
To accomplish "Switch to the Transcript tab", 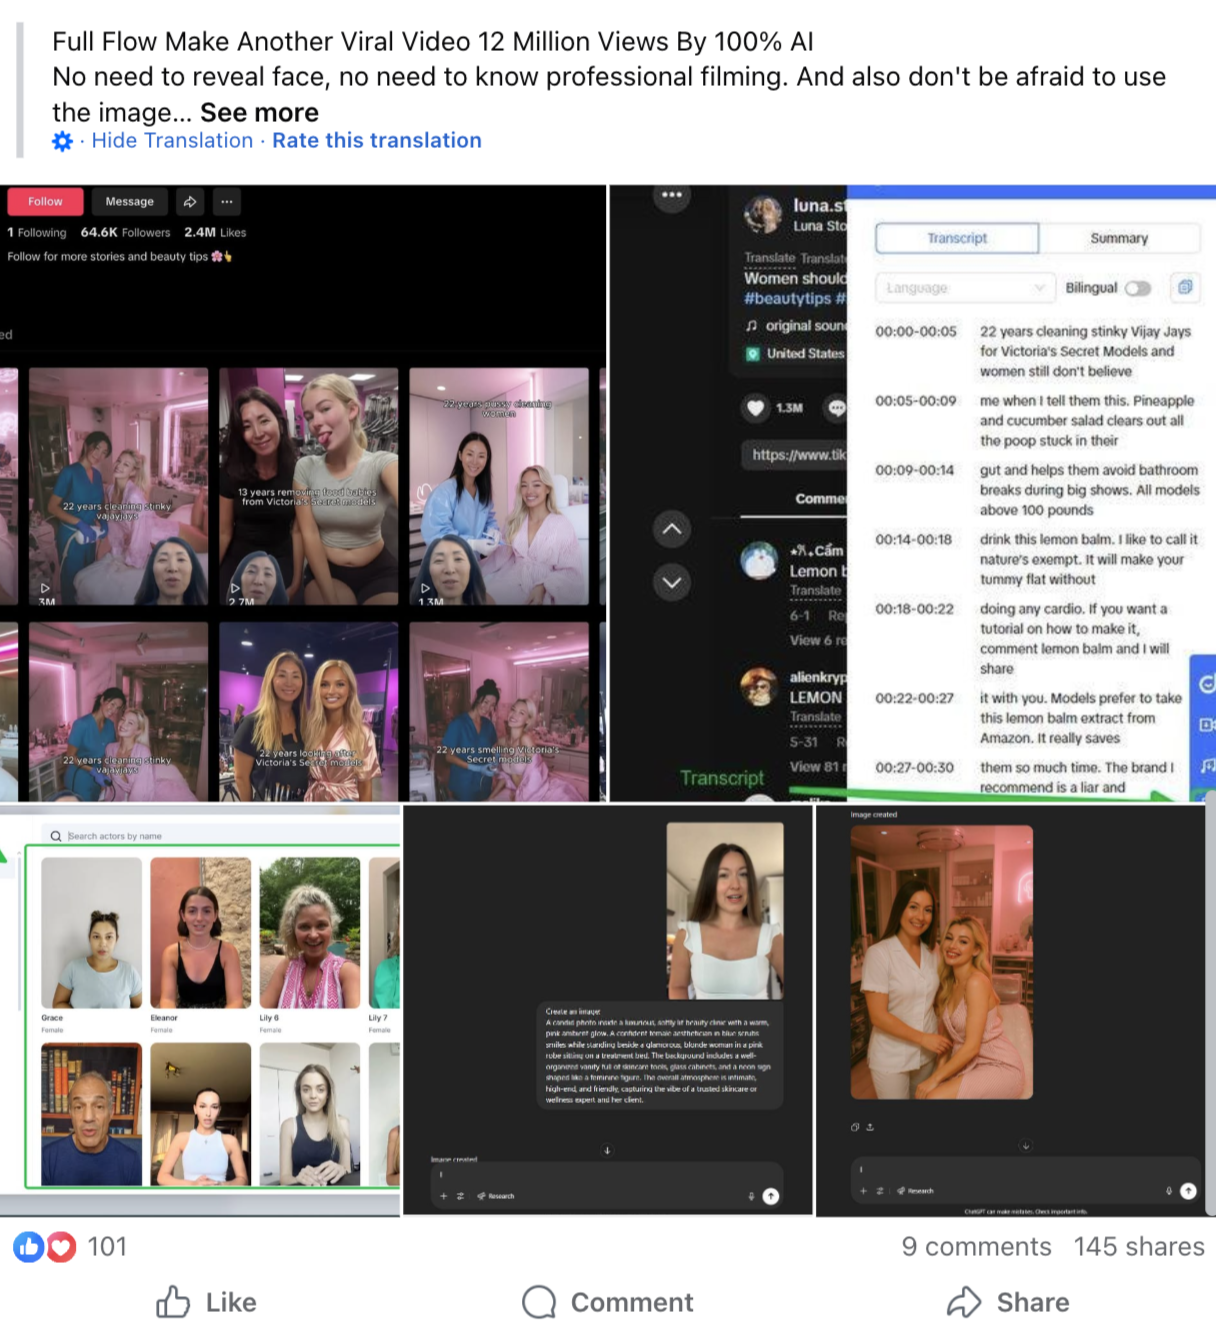I will coord(956,238).
